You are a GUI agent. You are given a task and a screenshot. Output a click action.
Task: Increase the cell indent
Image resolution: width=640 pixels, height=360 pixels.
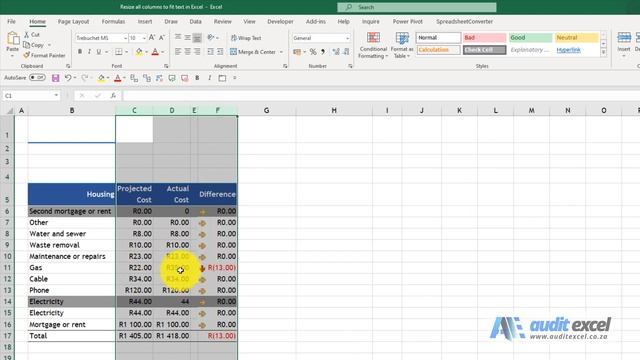click(220, 52)
